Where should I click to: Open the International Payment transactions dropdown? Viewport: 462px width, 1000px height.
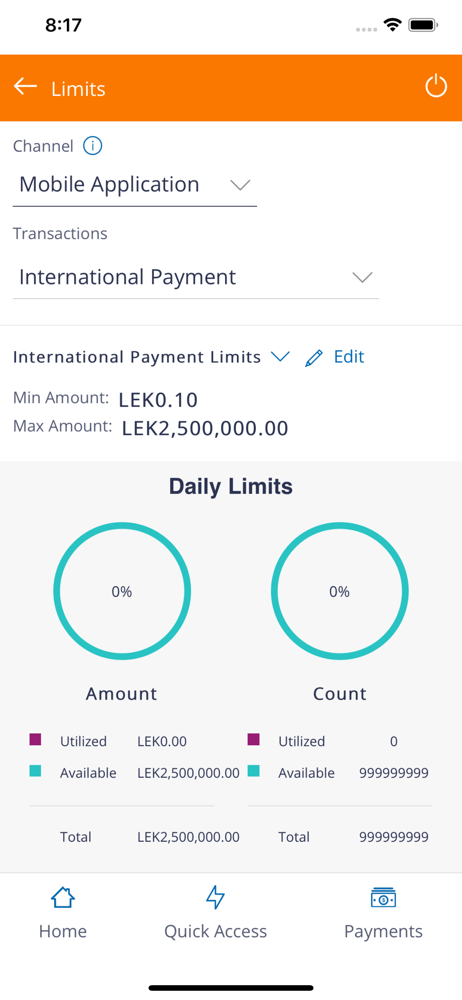[196, 278]
